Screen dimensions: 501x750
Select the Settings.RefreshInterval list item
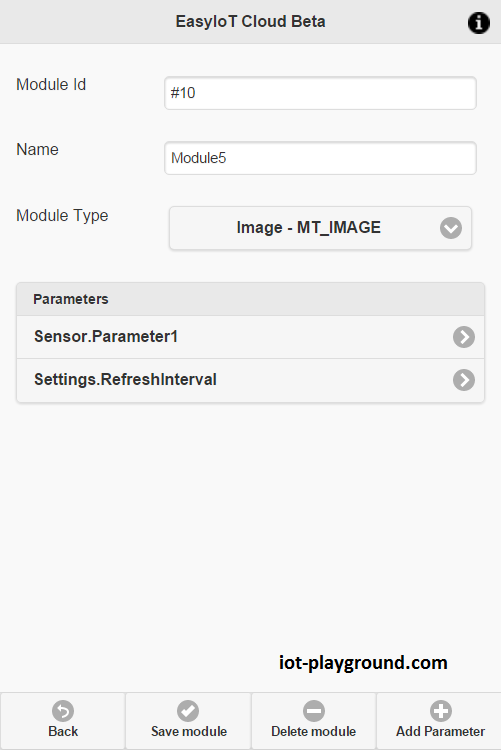[x=250, y=380]
